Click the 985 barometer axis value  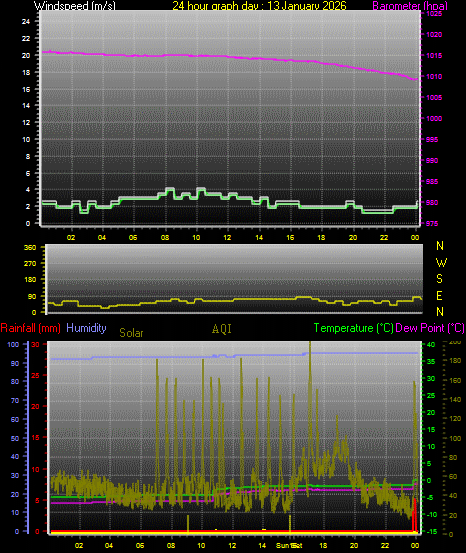432,182
